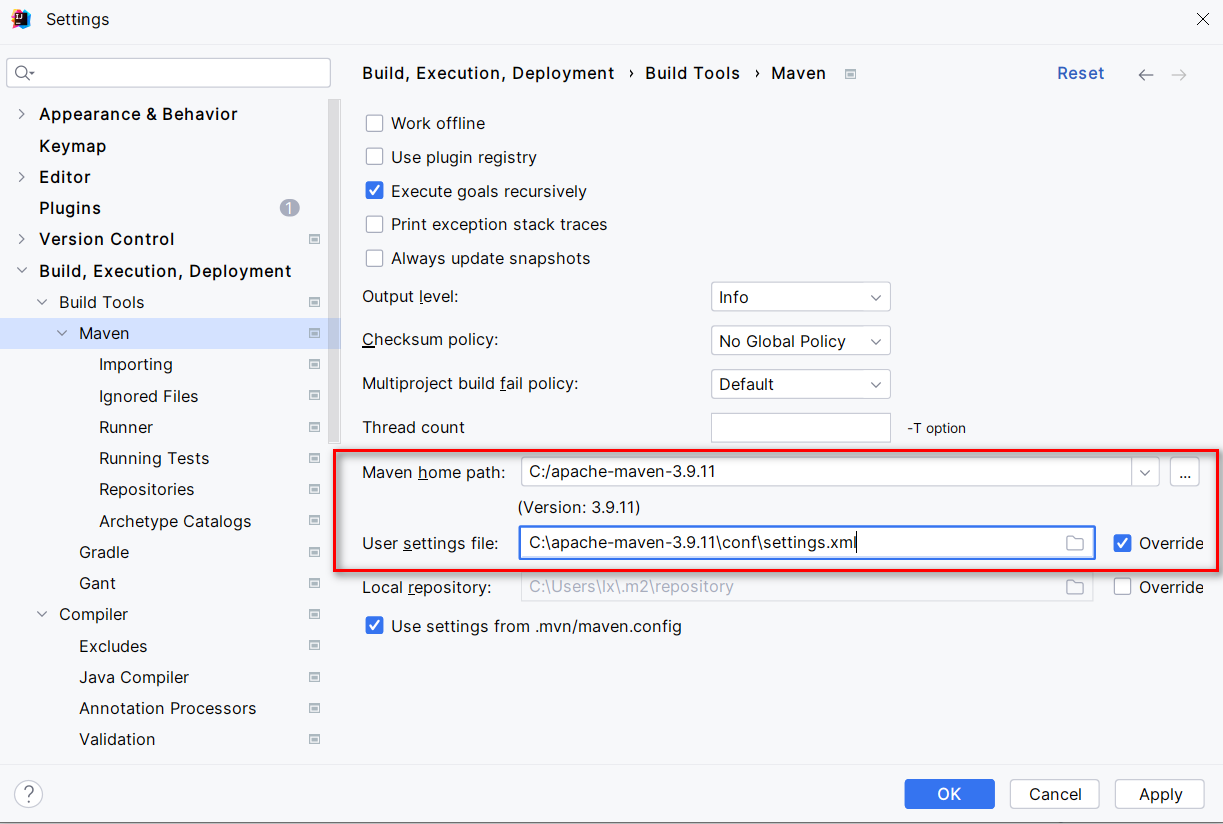Click the settings search box
The height and width of the screenshot is (824, 1223).
(x=168, y=73)
